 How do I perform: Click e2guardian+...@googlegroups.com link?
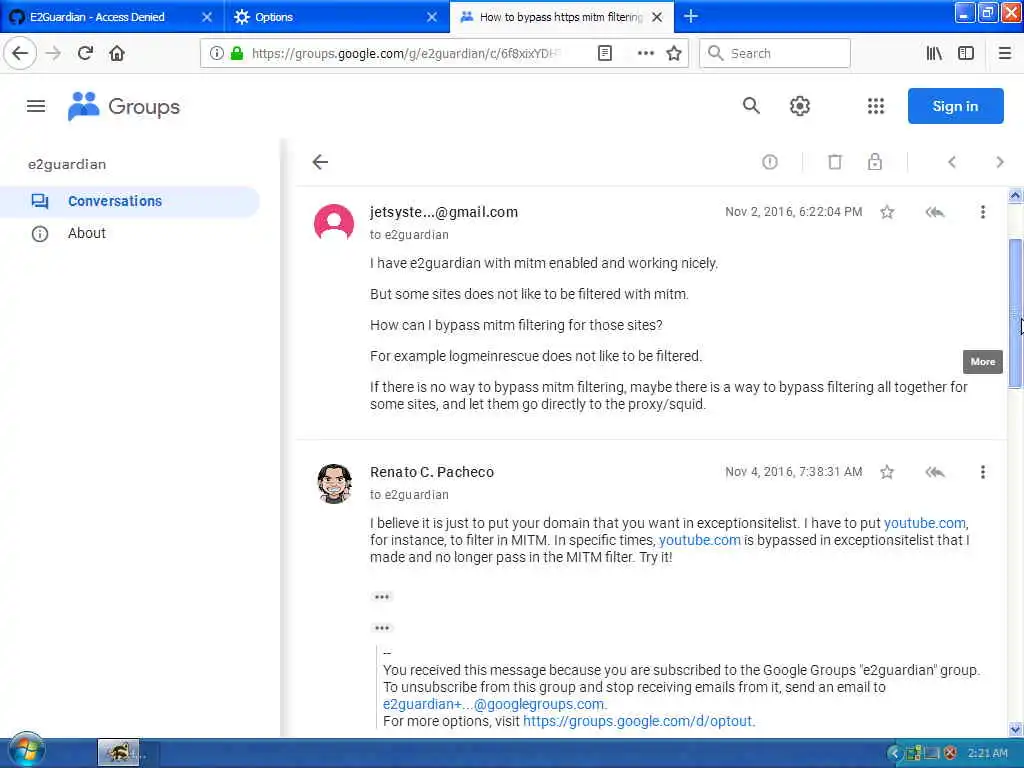(x=494, y=704)
